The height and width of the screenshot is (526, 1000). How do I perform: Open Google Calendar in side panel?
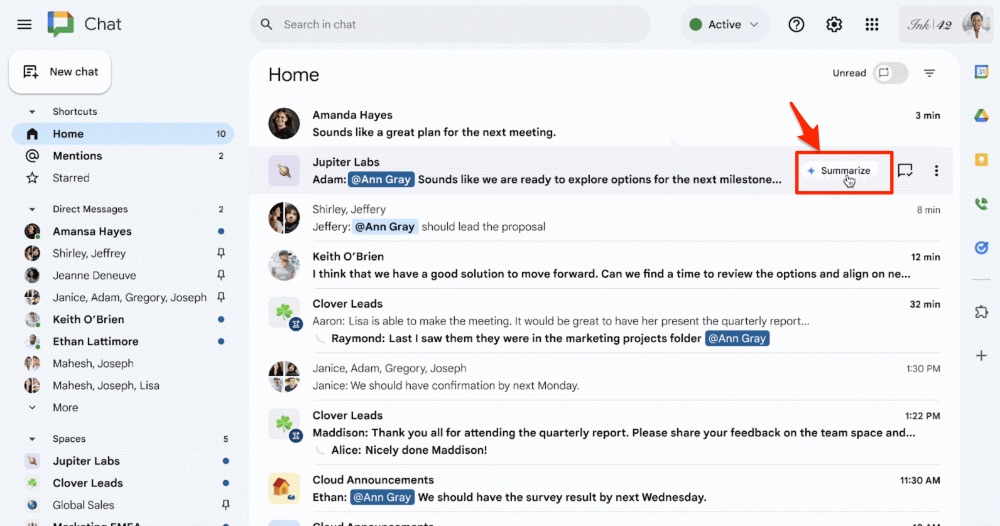tap(982, 72)
